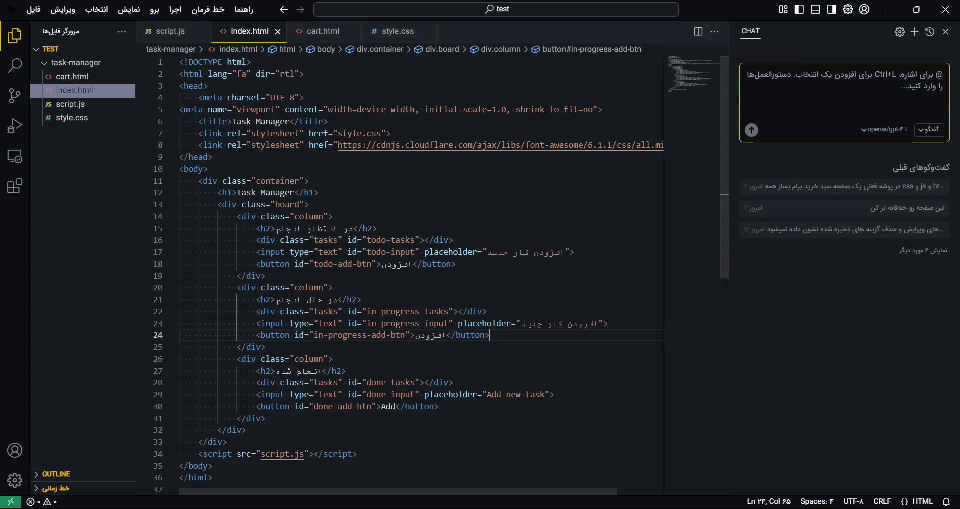Open chat history clock icon
Image resolution: width=960 pixels, height=509 pixels.
tap(930, 32)
